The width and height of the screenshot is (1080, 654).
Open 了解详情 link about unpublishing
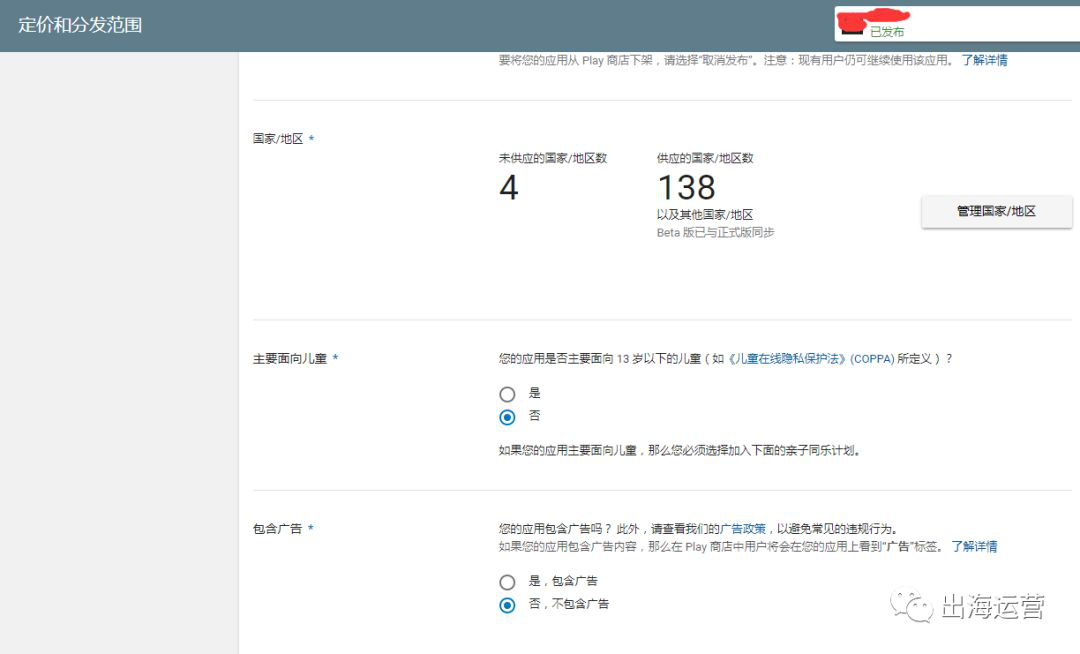point(984,60)
